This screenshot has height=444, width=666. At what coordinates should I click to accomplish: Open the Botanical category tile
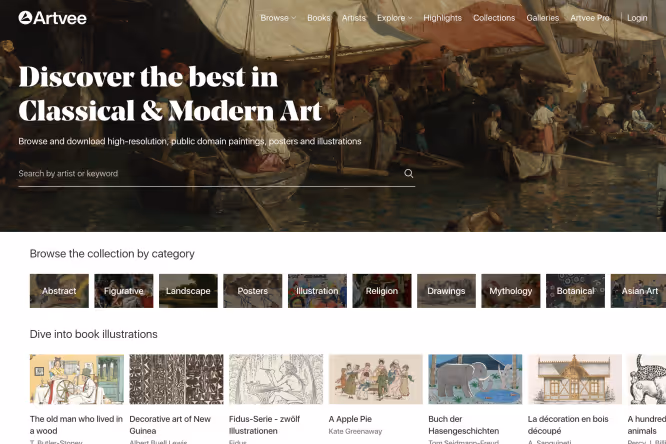click(x=575, y=291)
